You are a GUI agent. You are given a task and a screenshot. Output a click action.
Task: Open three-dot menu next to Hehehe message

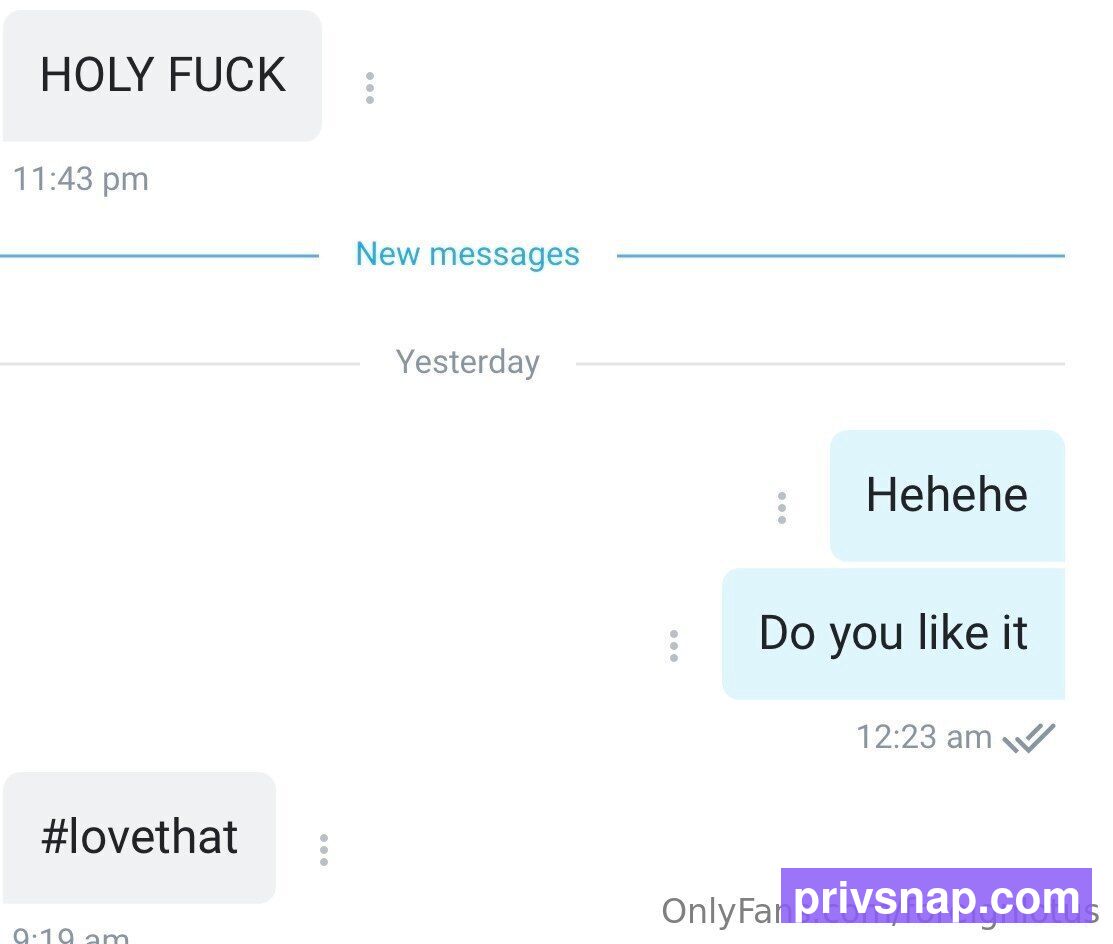point(782,508)
